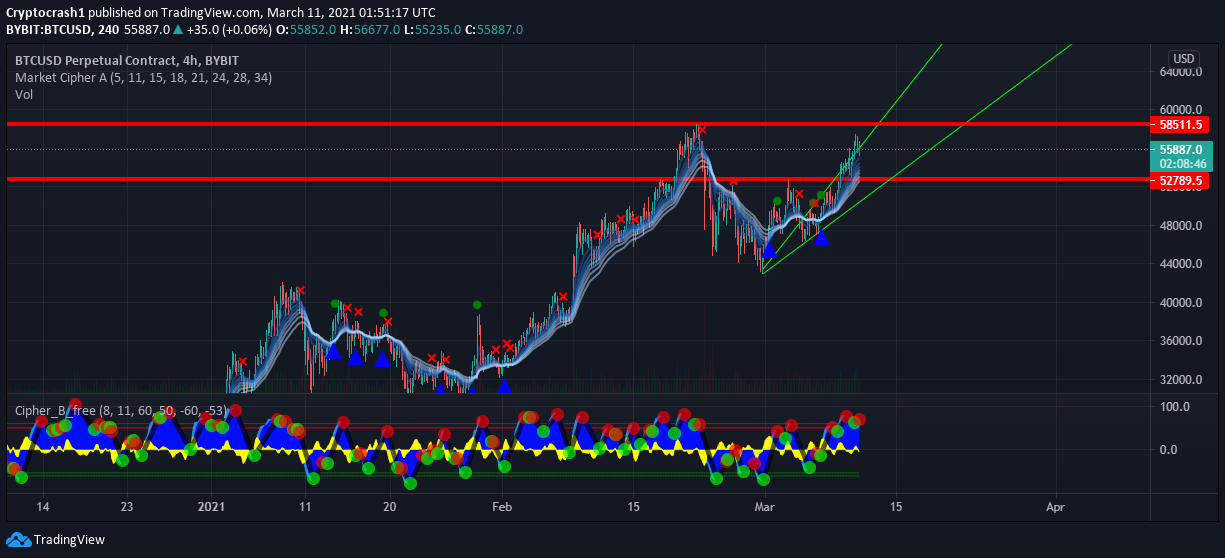This screenshot has height=558, width=1225.
Task: Select the Market Cipher A indicator legend
Action: click(143, 77)
